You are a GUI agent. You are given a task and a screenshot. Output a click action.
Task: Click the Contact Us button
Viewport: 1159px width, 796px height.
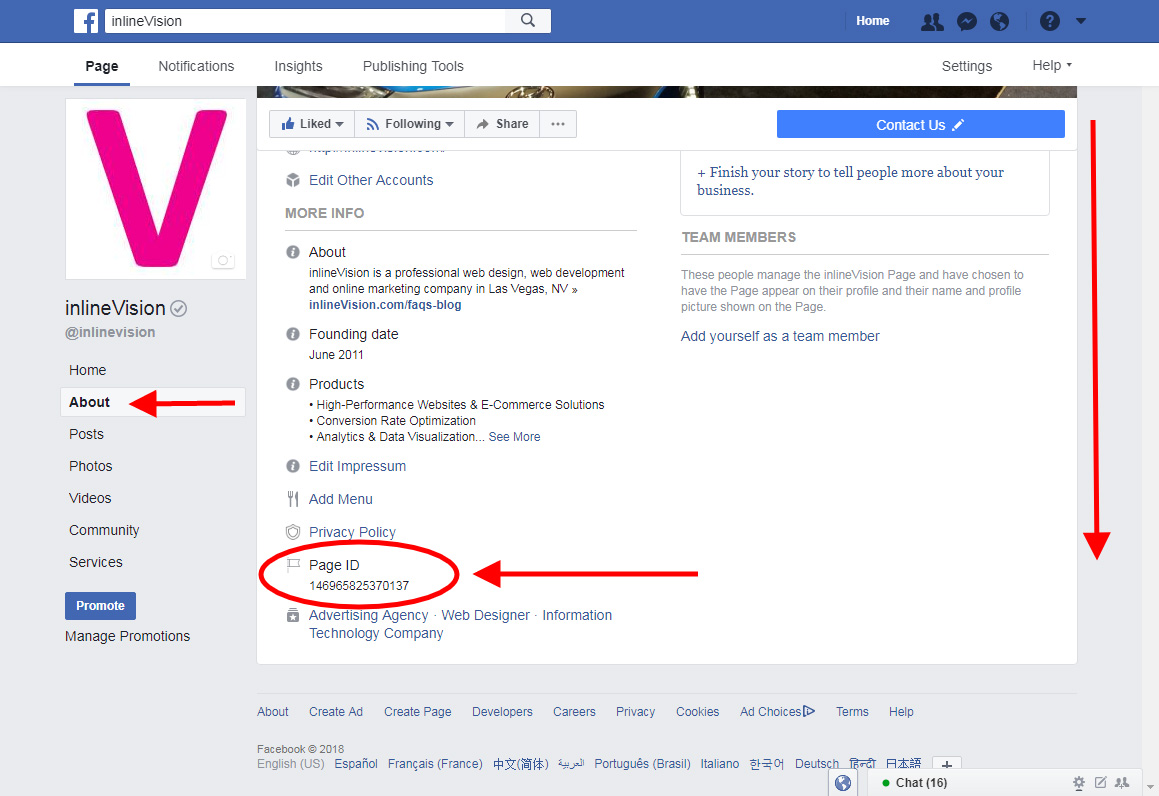click(920, 124)
